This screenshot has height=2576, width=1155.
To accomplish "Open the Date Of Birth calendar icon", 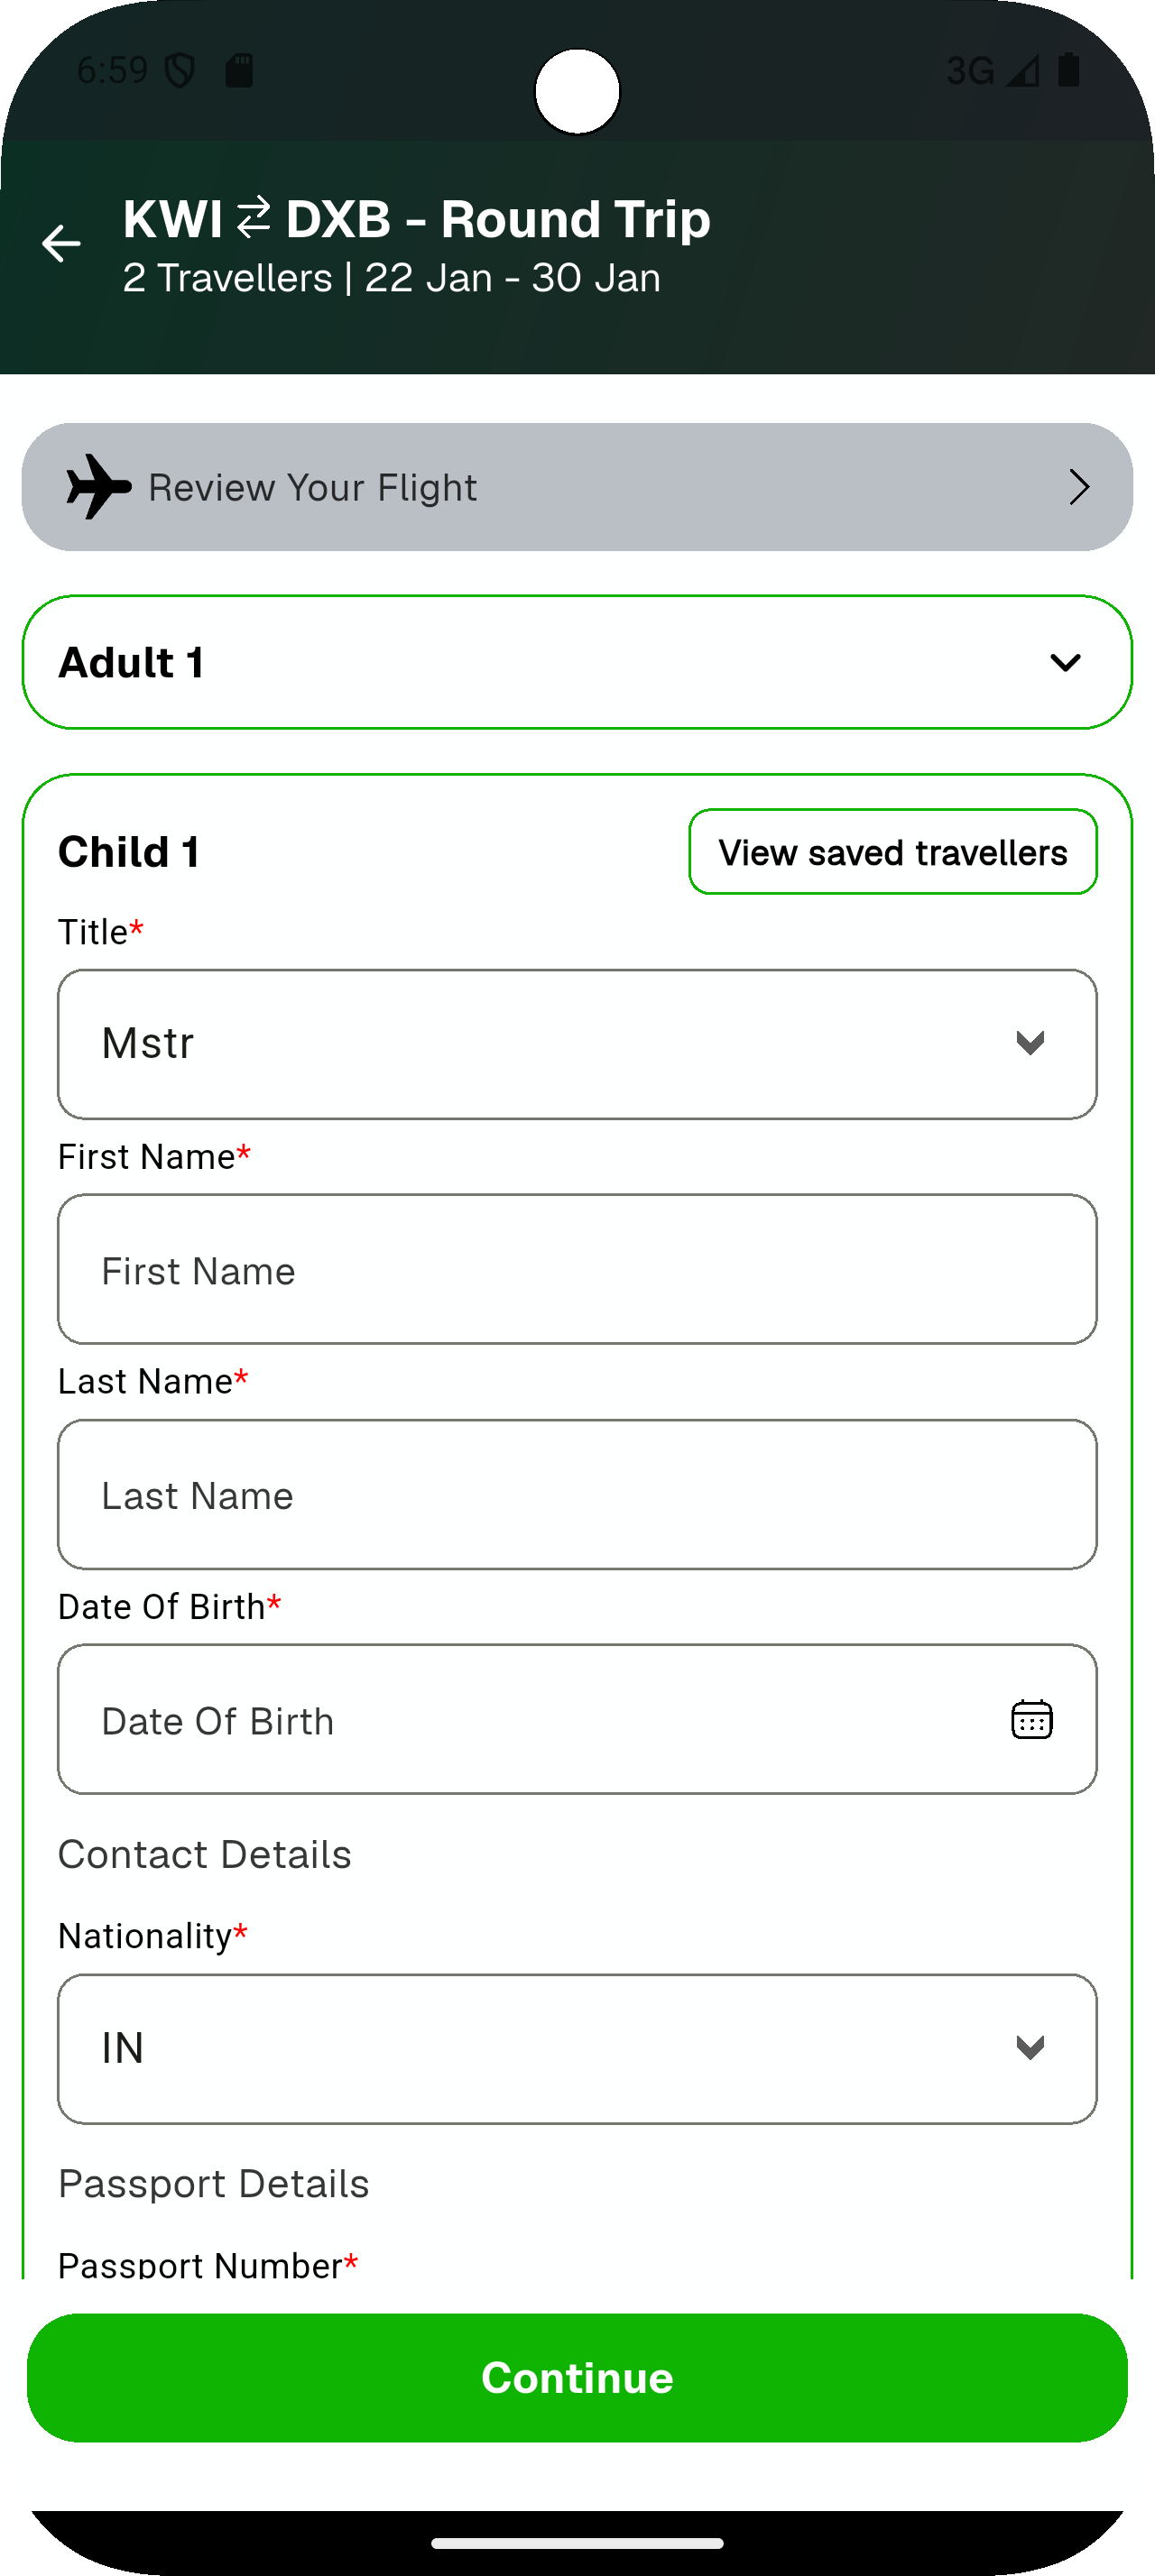I will [1031, 1720].
